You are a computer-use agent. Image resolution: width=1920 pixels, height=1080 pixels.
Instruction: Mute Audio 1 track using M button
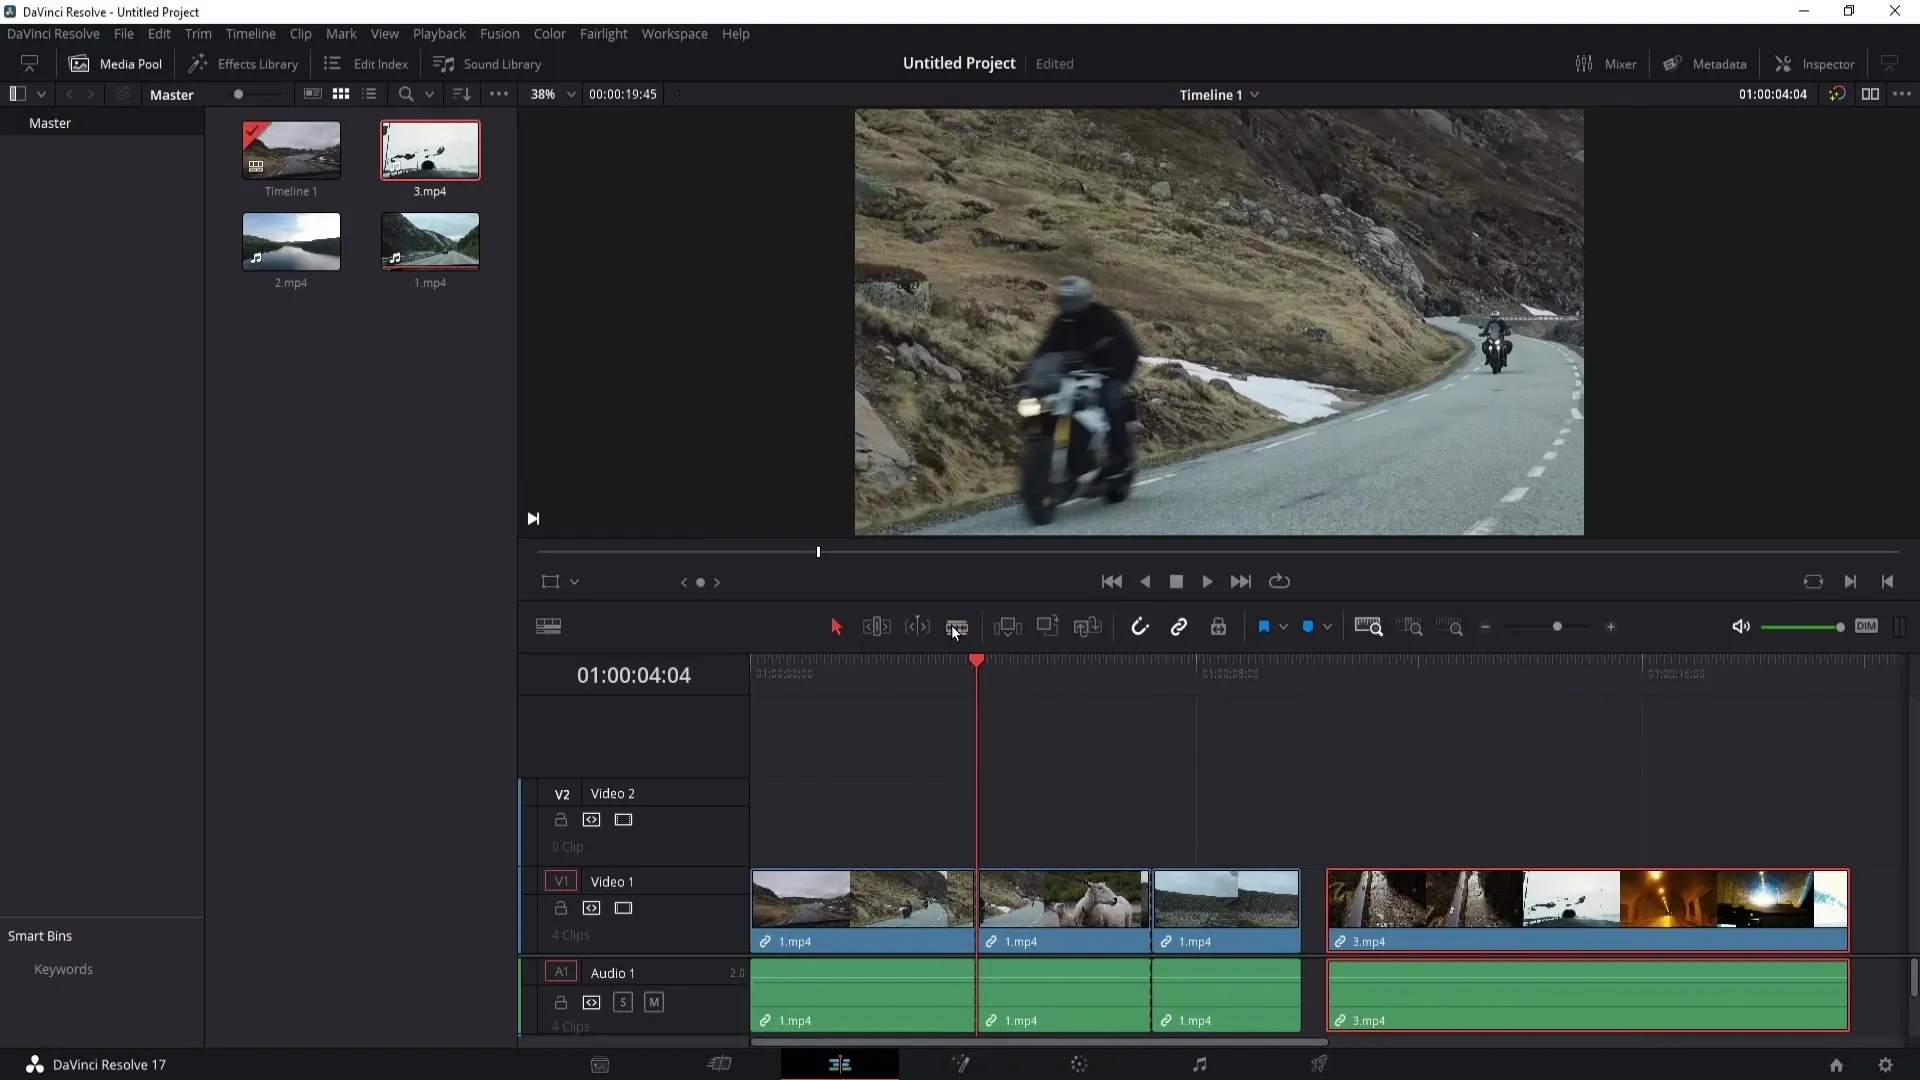point(654,1002)
